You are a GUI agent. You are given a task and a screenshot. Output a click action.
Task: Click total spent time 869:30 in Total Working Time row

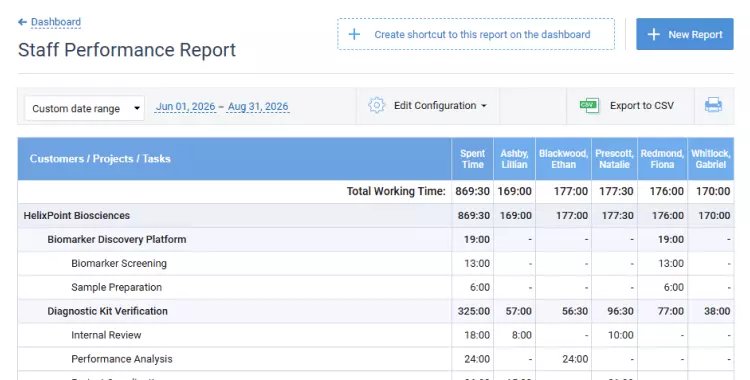tap(472, 191)
